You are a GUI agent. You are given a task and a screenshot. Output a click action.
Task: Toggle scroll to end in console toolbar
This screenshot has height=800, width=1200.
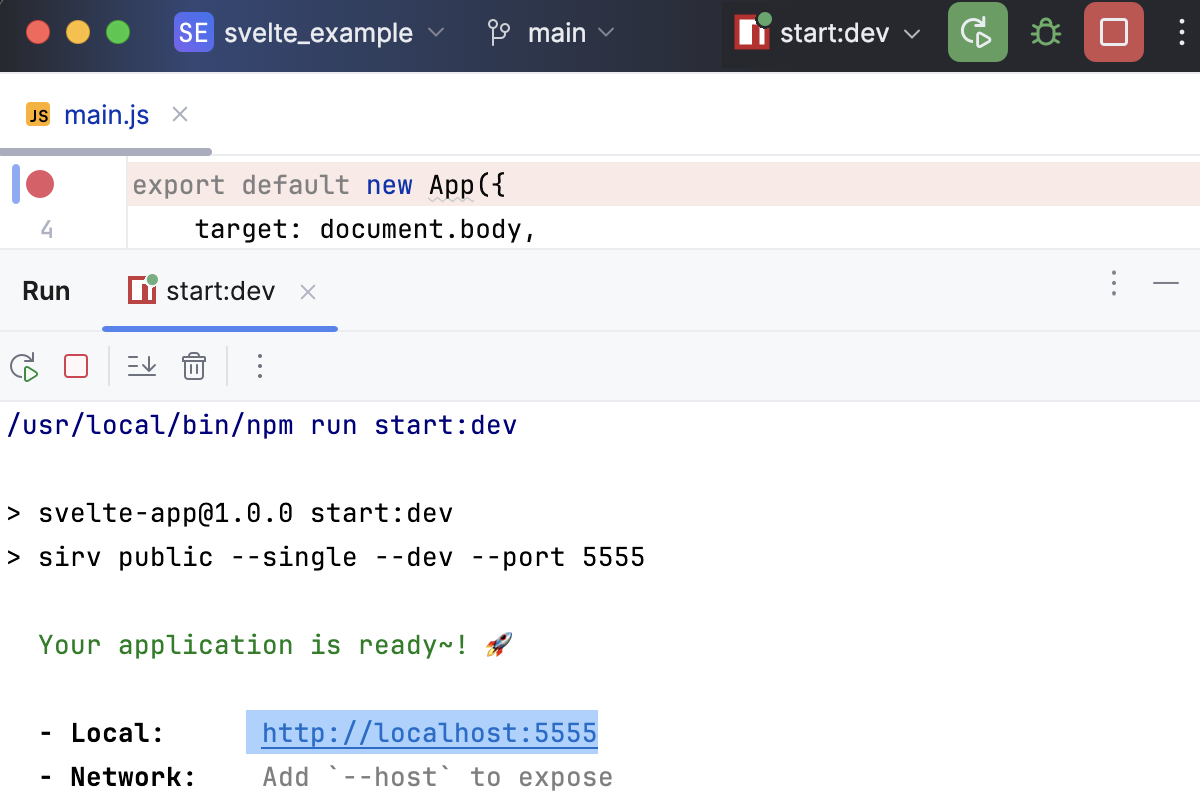[x=141, y=366]
